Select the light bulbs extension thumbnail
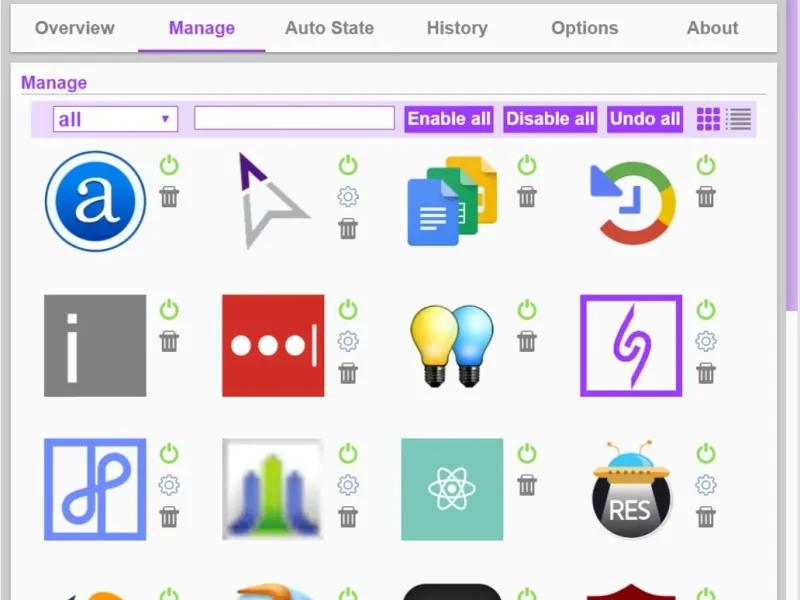The height and width of the screenshot is (600, 800). (x=452, y=345)
